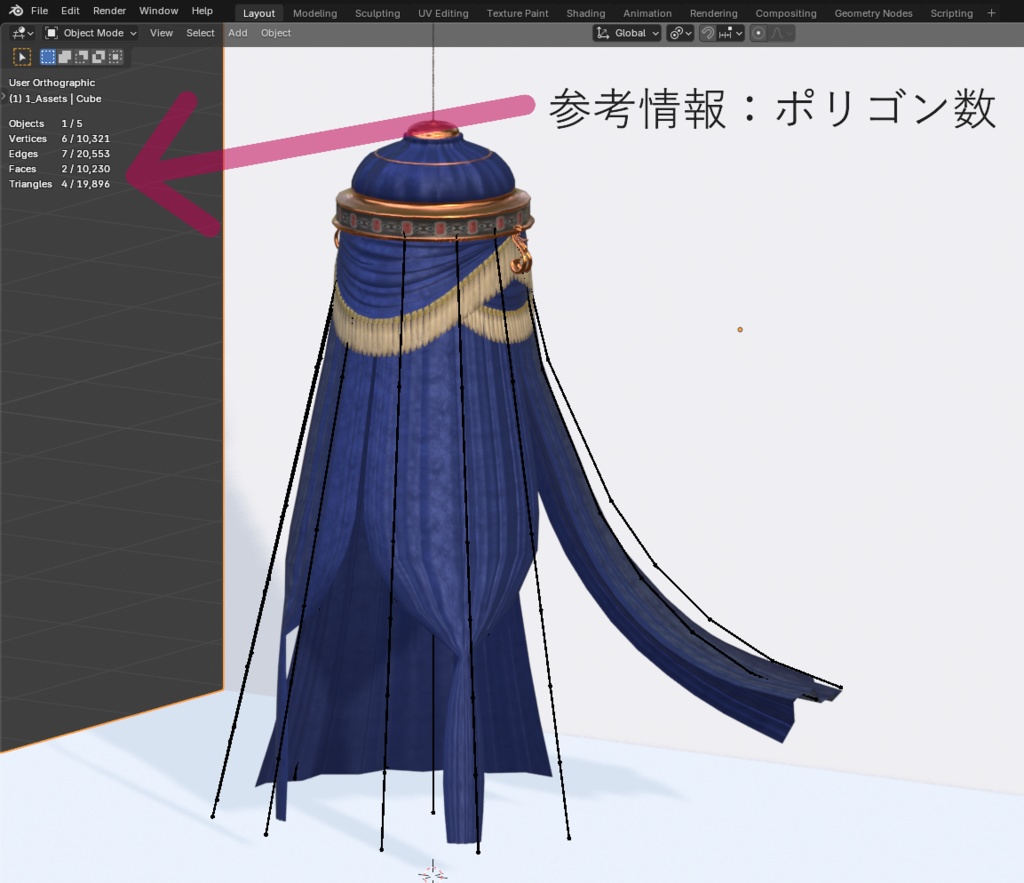This screenshot has width=1024, height=883.
Task: Click the Vertices 6 / 10,321 statistic
Action: click(59, 138)
